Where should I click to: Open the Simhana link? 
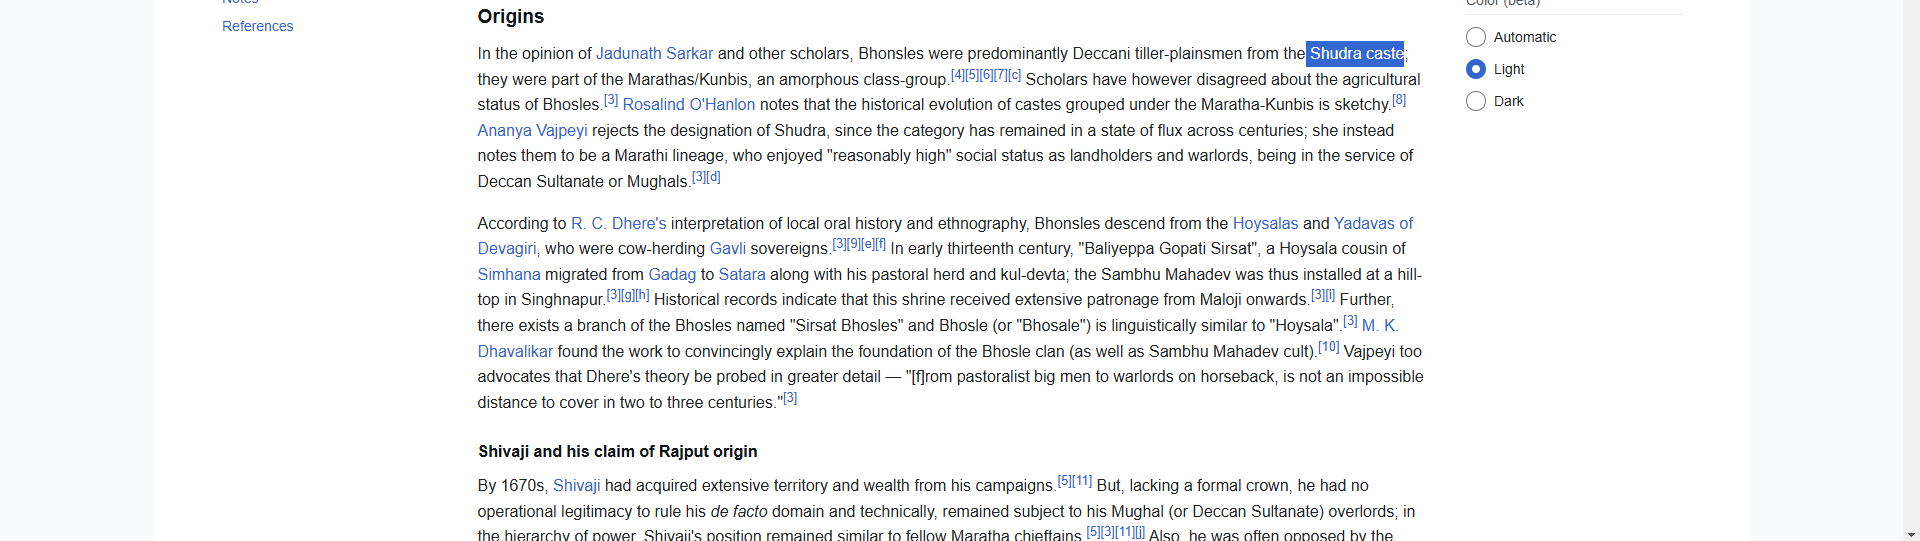click(x=508, y=275)
